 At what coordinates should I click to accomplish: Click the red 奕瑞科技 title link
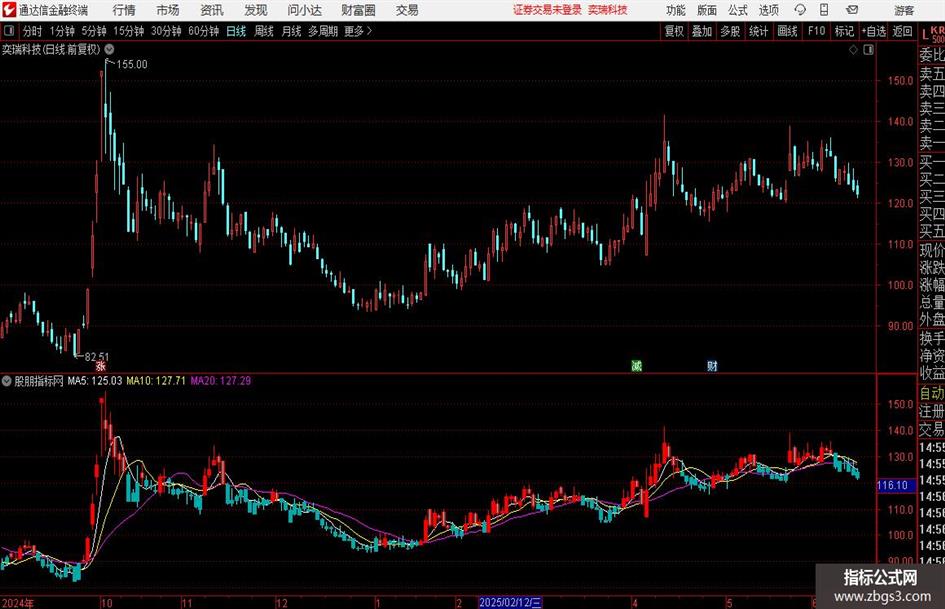[608, 10]
